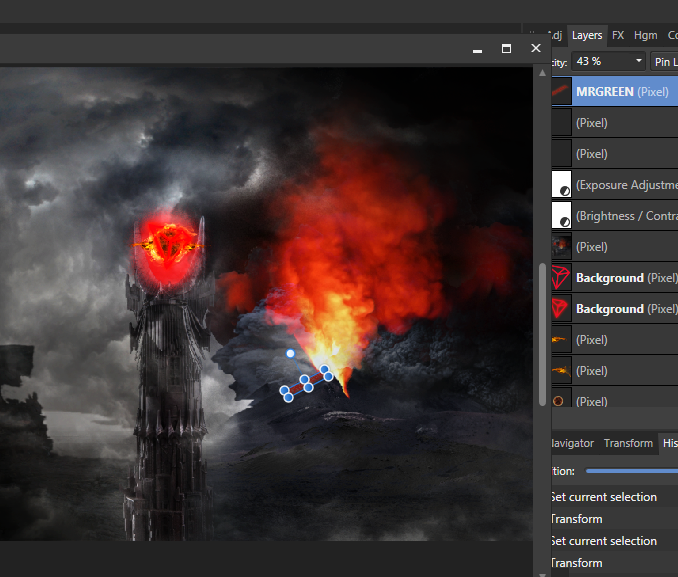Click the rotation handle of the selected layer
The height and width of the screenshot is (577, 678).
point(291,353)
